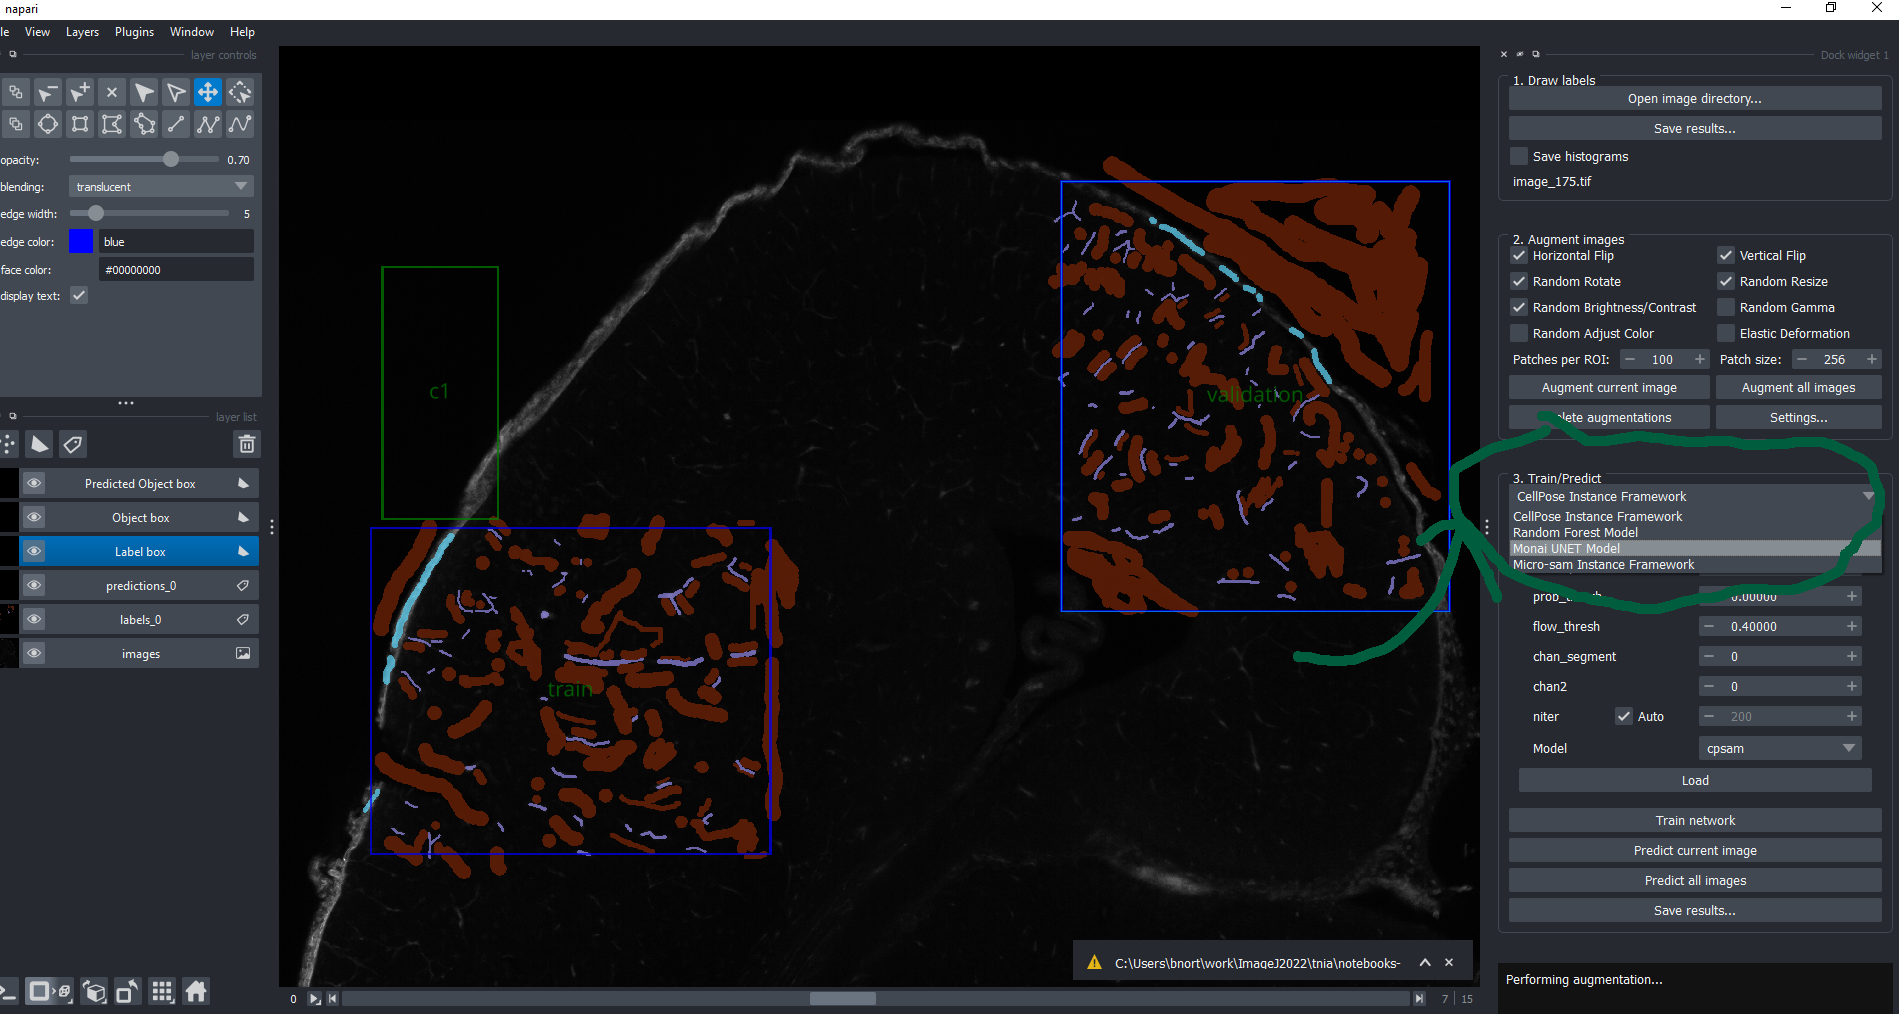Hide the labels_0 layer
Viewport: 1899px width, 1014px height.
coord(34,620)
